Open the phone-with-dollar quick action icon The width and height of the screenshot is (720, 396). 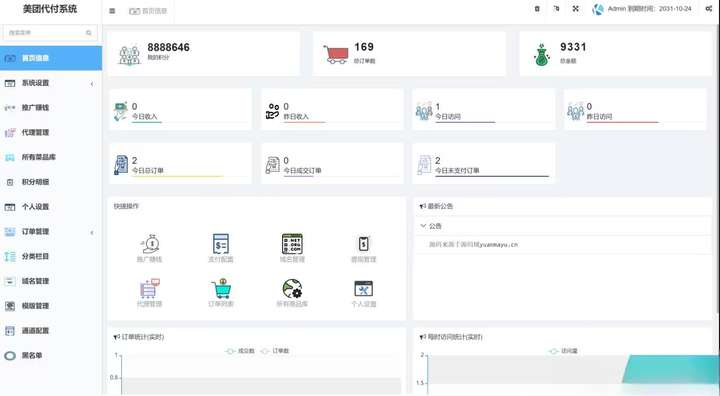[364, 244]
